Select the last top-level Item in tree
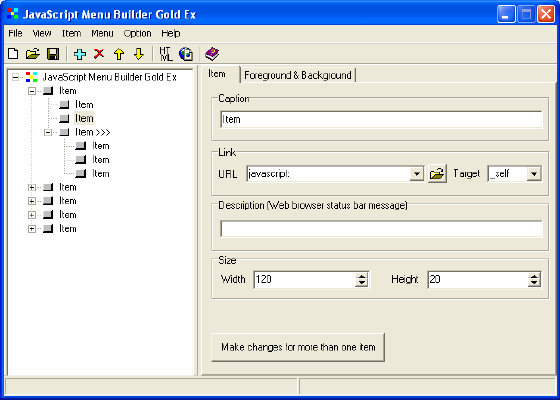The width and height of the screenshot is (560, 400). pyautogui.click(x=68, y=229)
